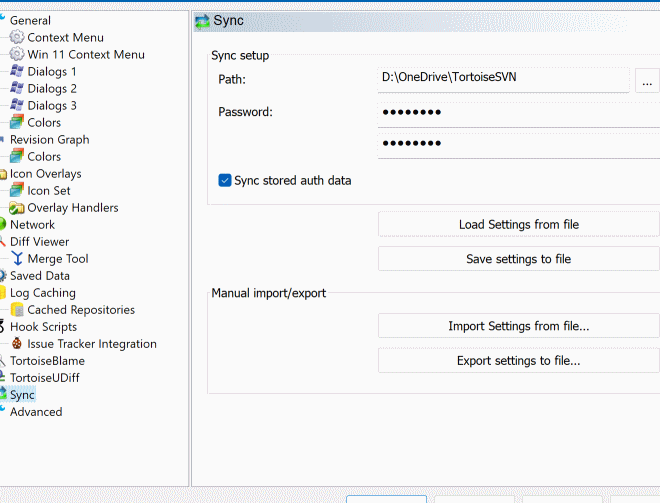Image resolution: width=660 pixels, height=503 pixels.
Task: Browse for sync path using ellipsis button
Action: coord(647,80)
